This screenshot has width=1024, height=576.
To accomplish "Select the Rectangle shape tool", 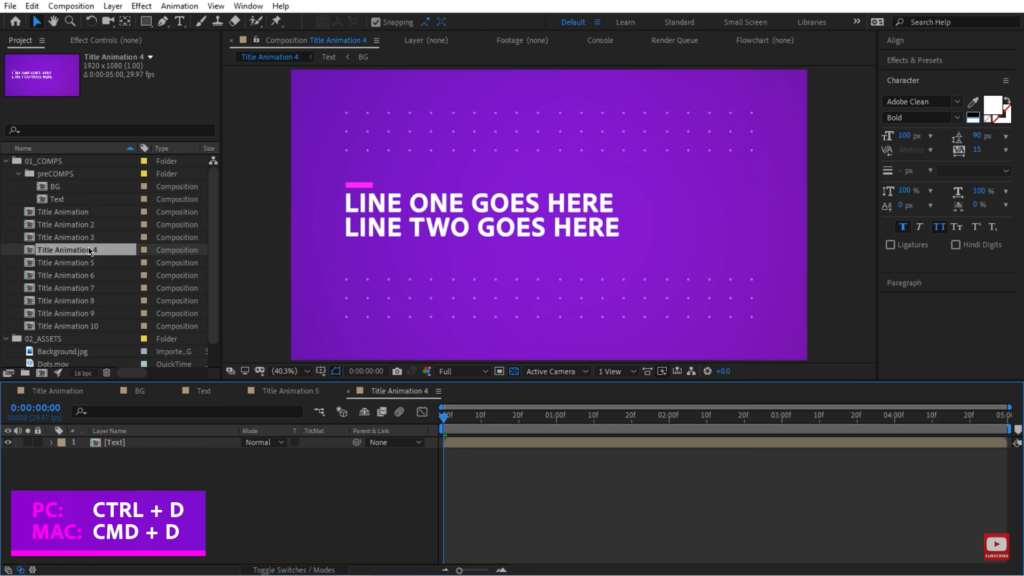I will tap(146, 22).
